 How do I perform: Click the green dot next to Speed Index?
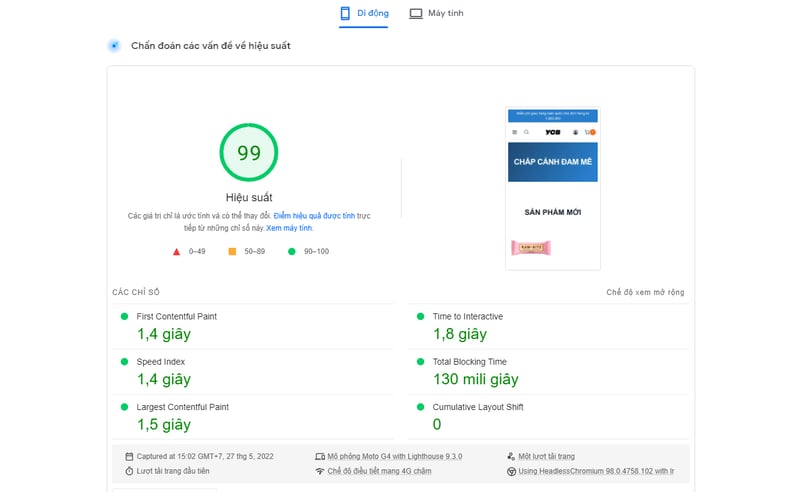click(125, 362)
